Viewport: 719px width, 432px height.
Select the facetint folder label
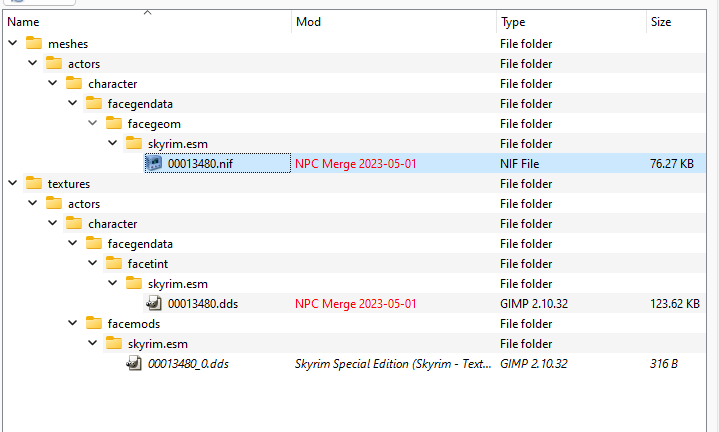tap(148, 264)
